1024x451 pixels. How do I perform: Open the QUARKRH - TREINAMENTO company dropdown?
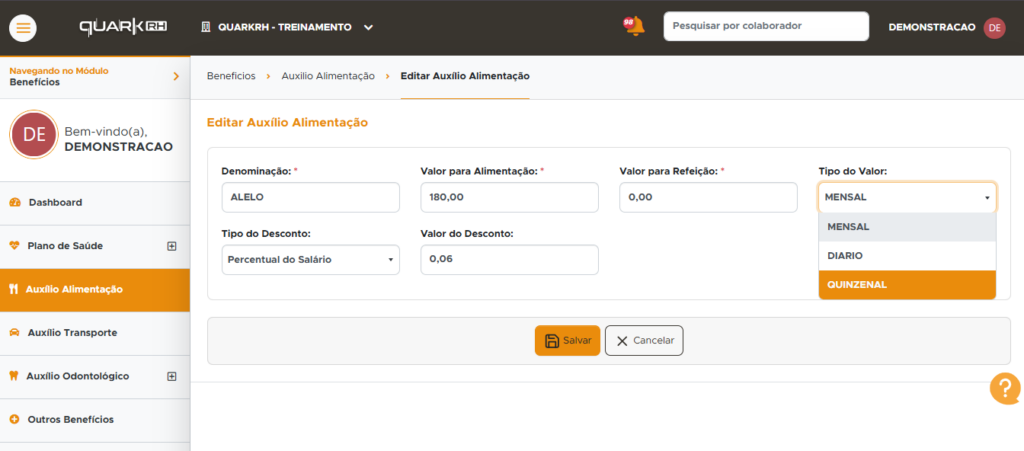pyautogui.click(x=287, y=27)
